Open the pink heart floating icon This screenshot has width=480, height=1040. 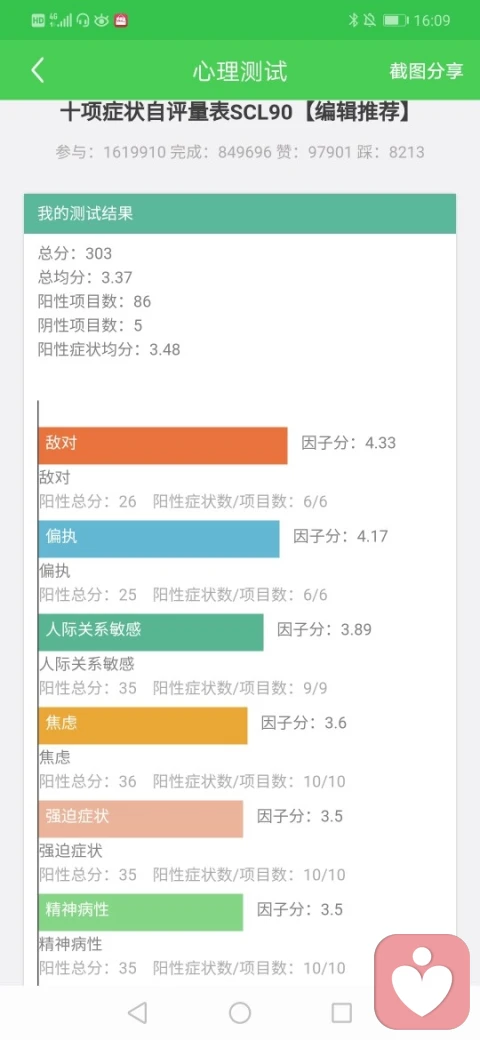tap(422, 982)
